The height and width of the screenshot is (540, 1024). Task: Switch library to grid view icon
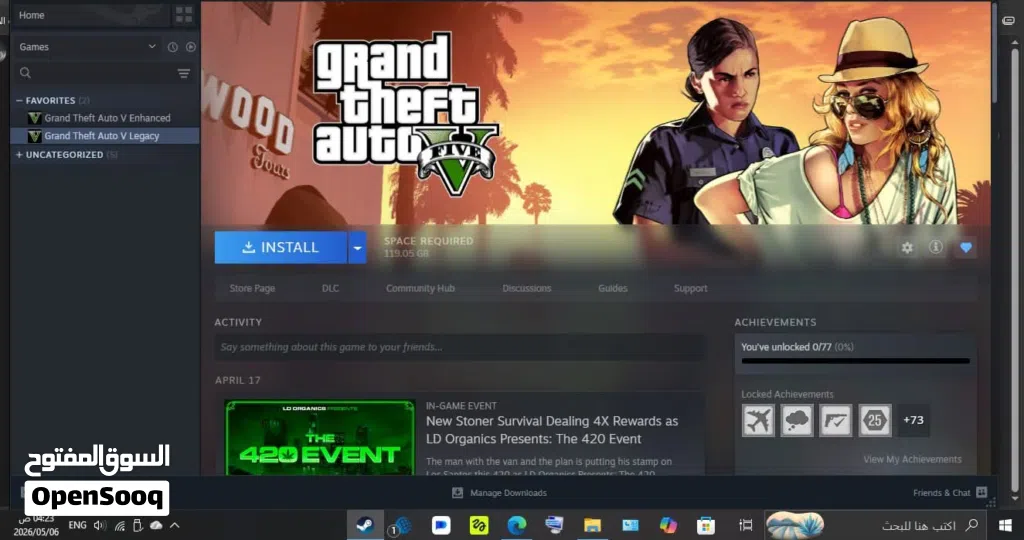[x=184, y=15]
